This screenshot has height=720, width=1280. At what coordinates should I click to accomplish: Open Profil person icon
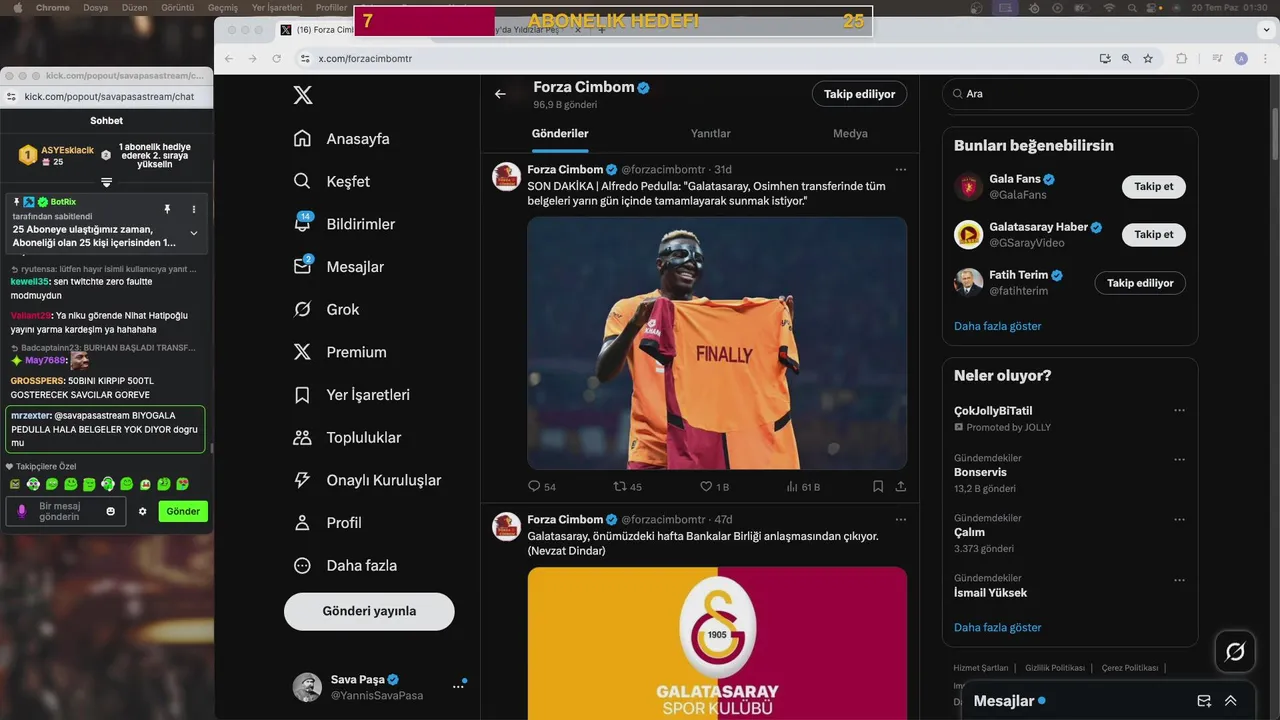click(x=302, y=522)
